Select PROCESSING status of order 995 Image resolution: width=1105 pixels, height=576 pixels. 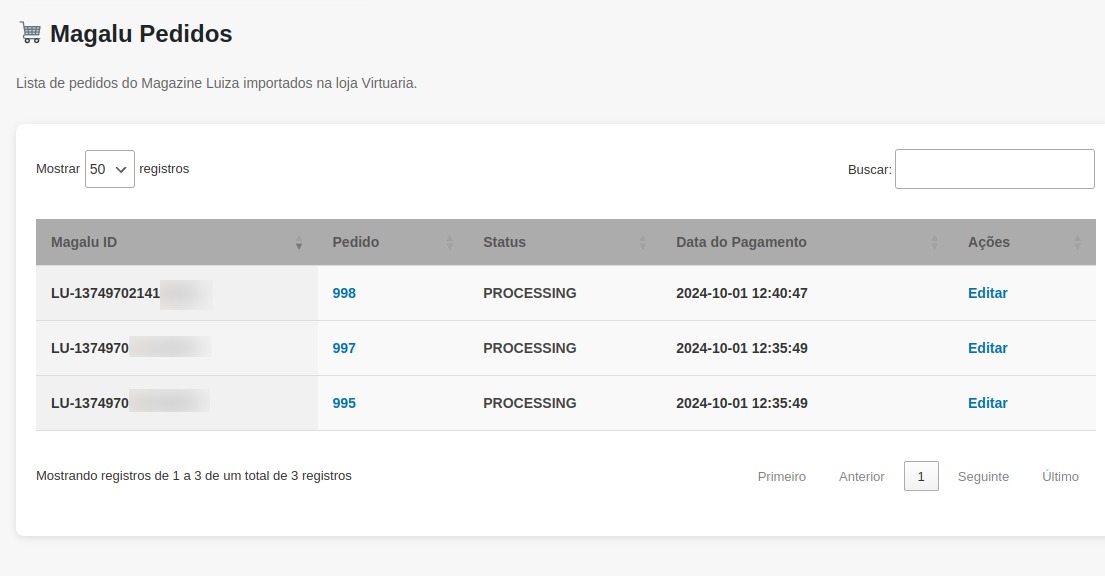pyautogui.click(x=529, y=403)
